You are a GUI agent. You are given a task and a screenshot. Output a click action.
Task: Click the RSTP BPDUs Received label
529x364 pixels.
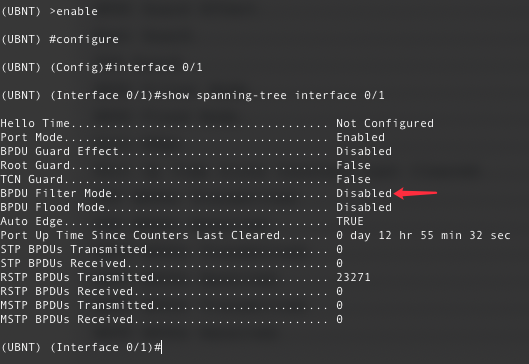coord(66,291)
